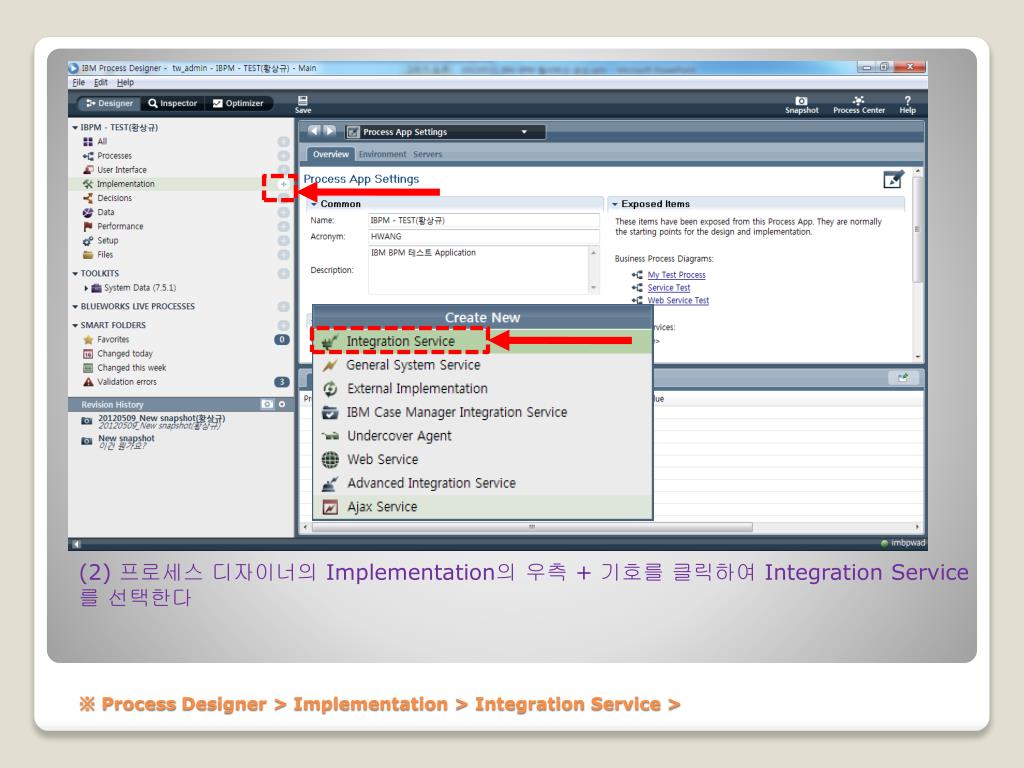
Task: Switch to Optimizer view
Action: coord(238,103)
